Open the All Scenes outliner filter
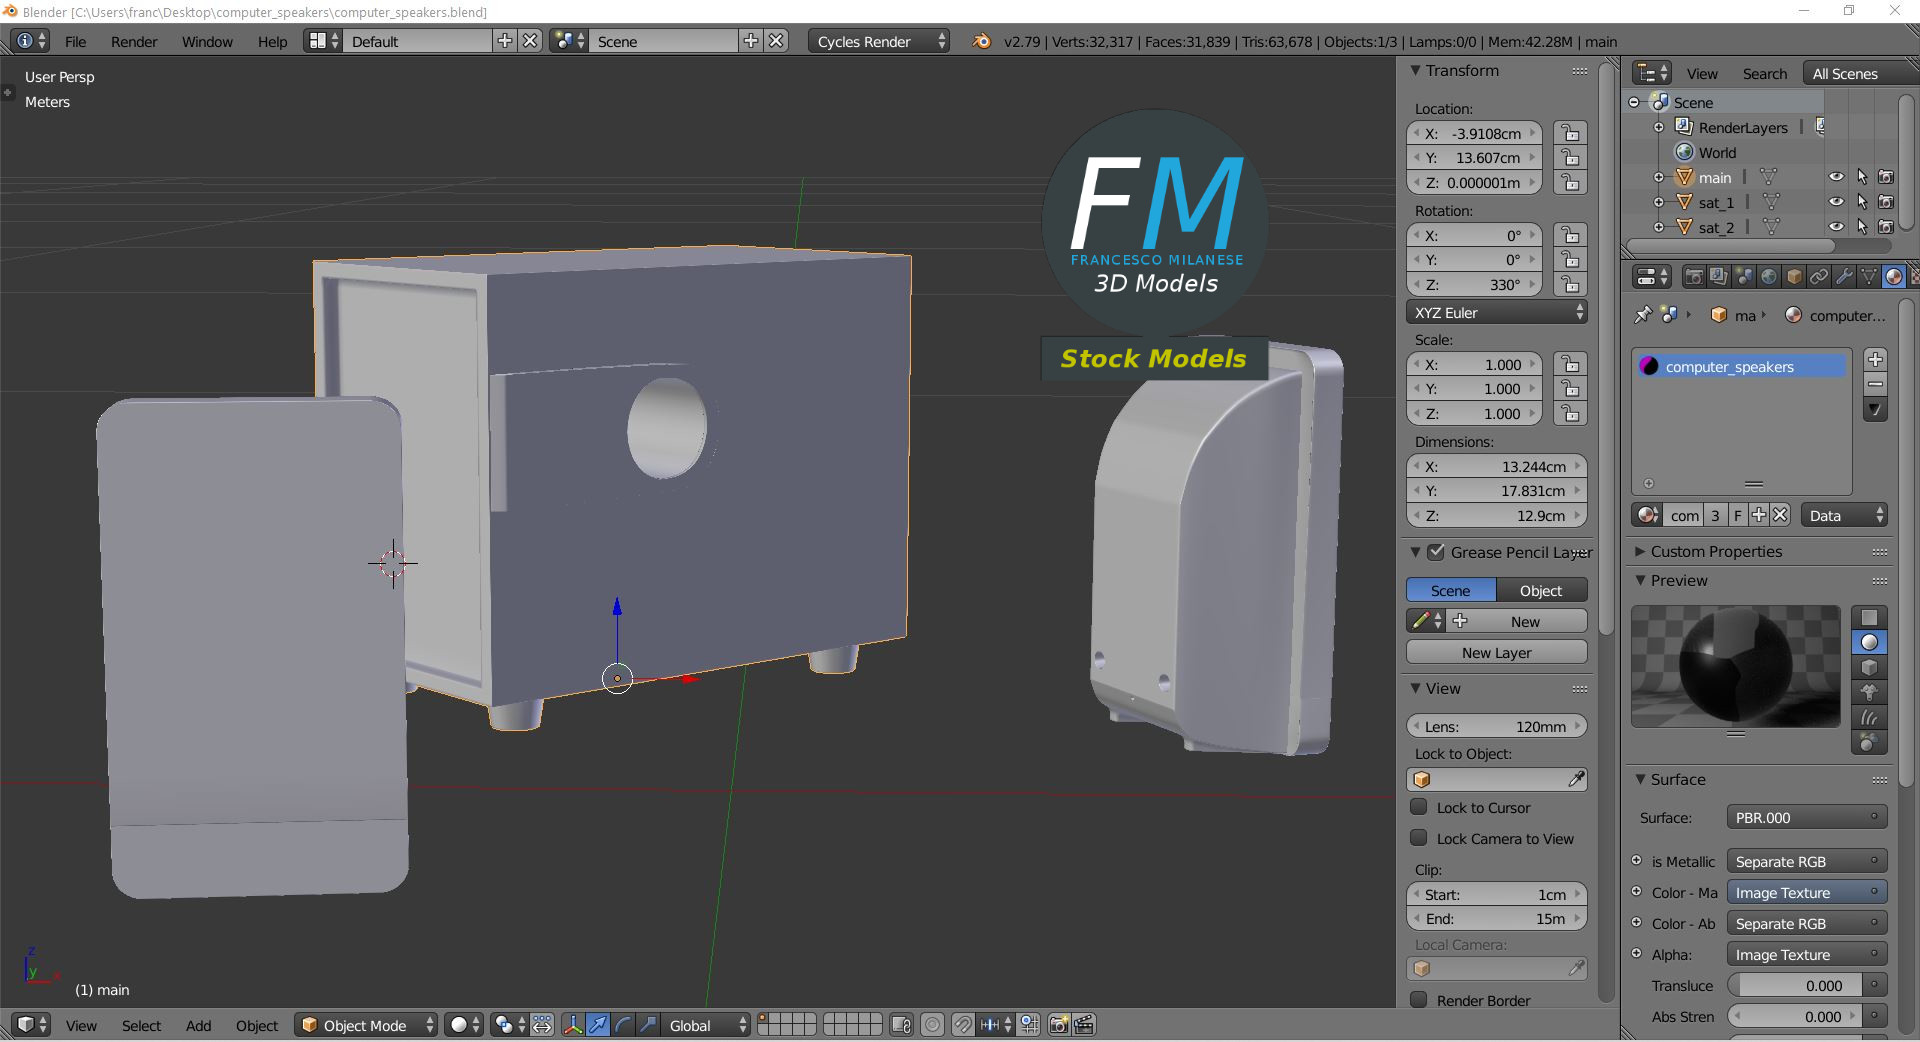The height and width of the screenshot is (1042, 1920). click(1858, 74)
